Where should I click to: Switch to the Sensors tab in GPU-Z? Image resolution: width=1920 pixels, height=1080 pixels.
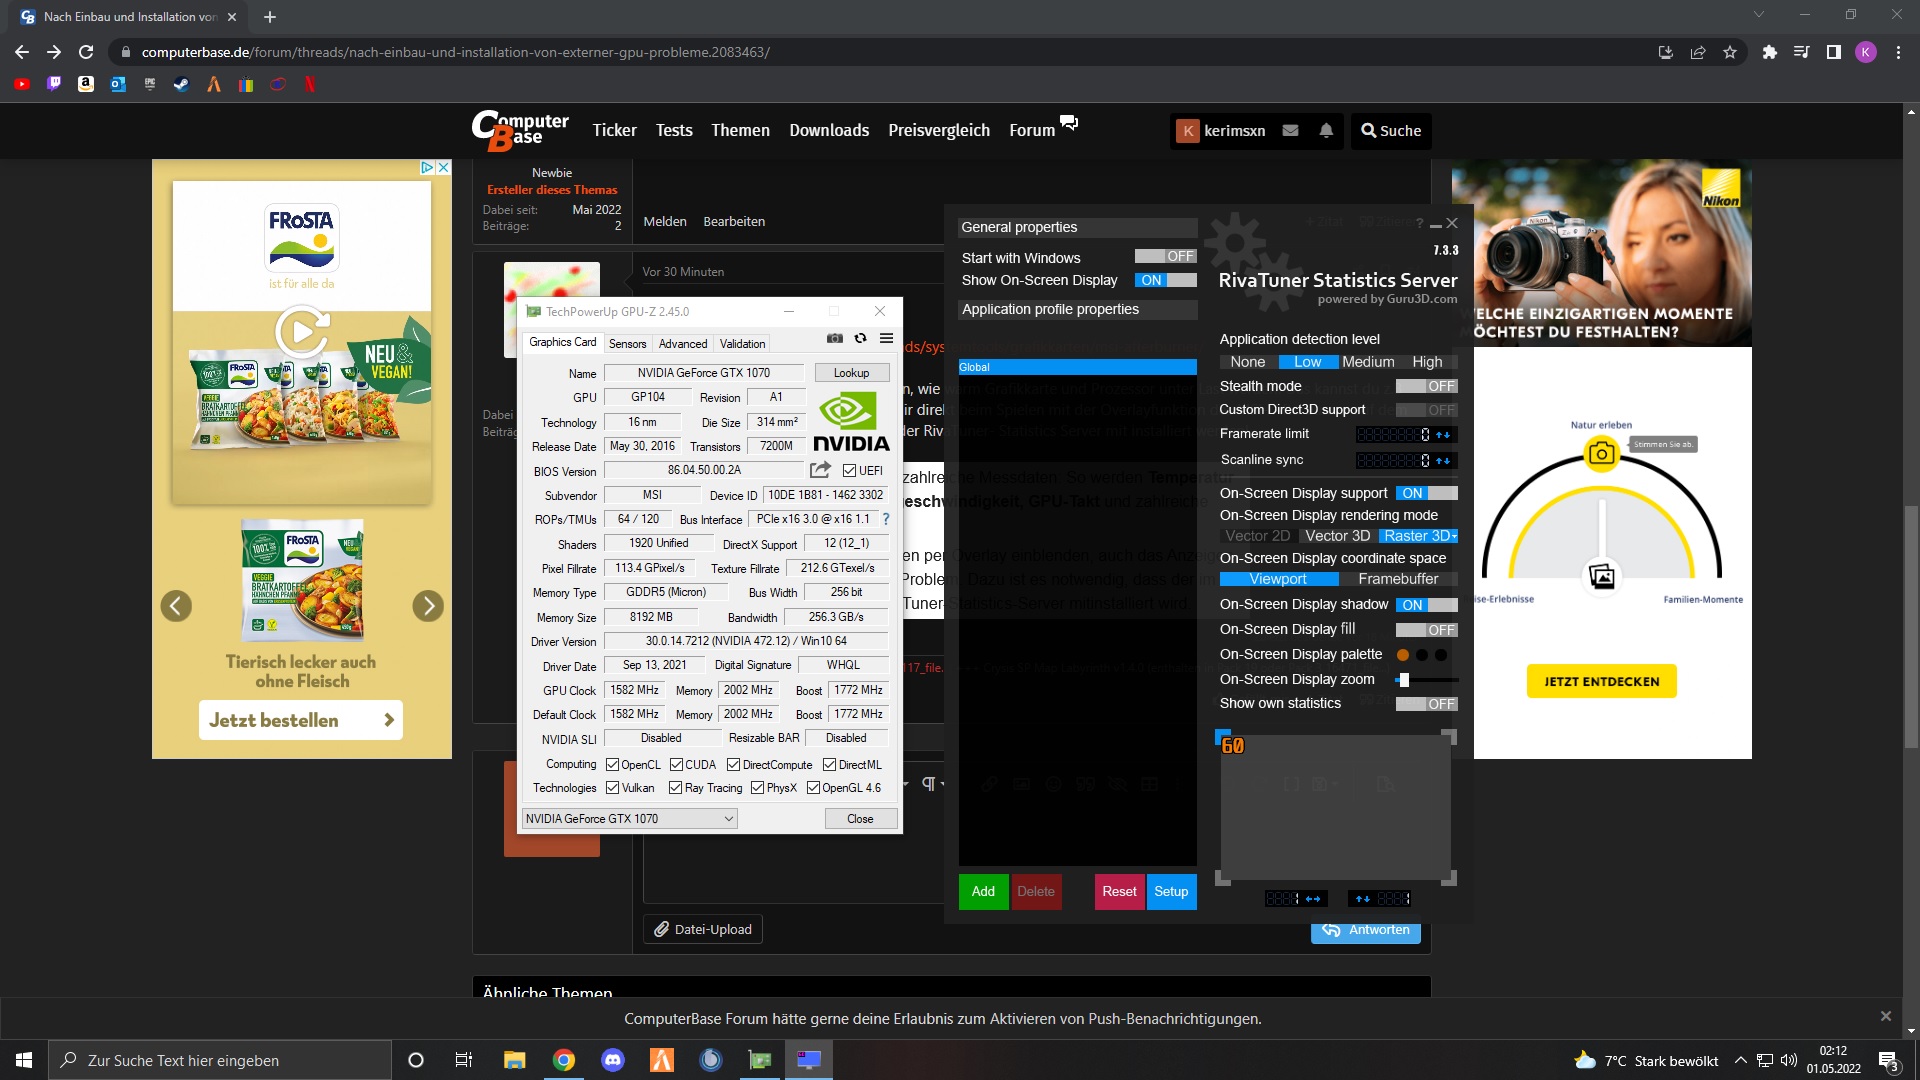(x=627, y=343)
